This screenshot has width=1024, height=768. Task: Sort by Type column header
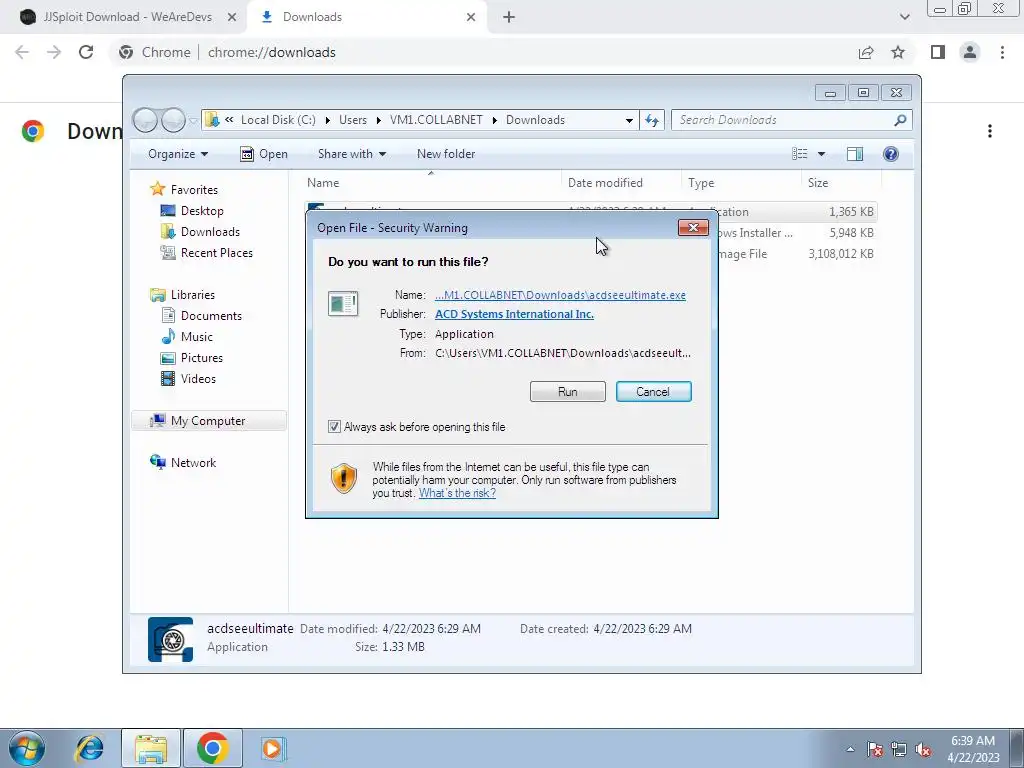[741, 183]
